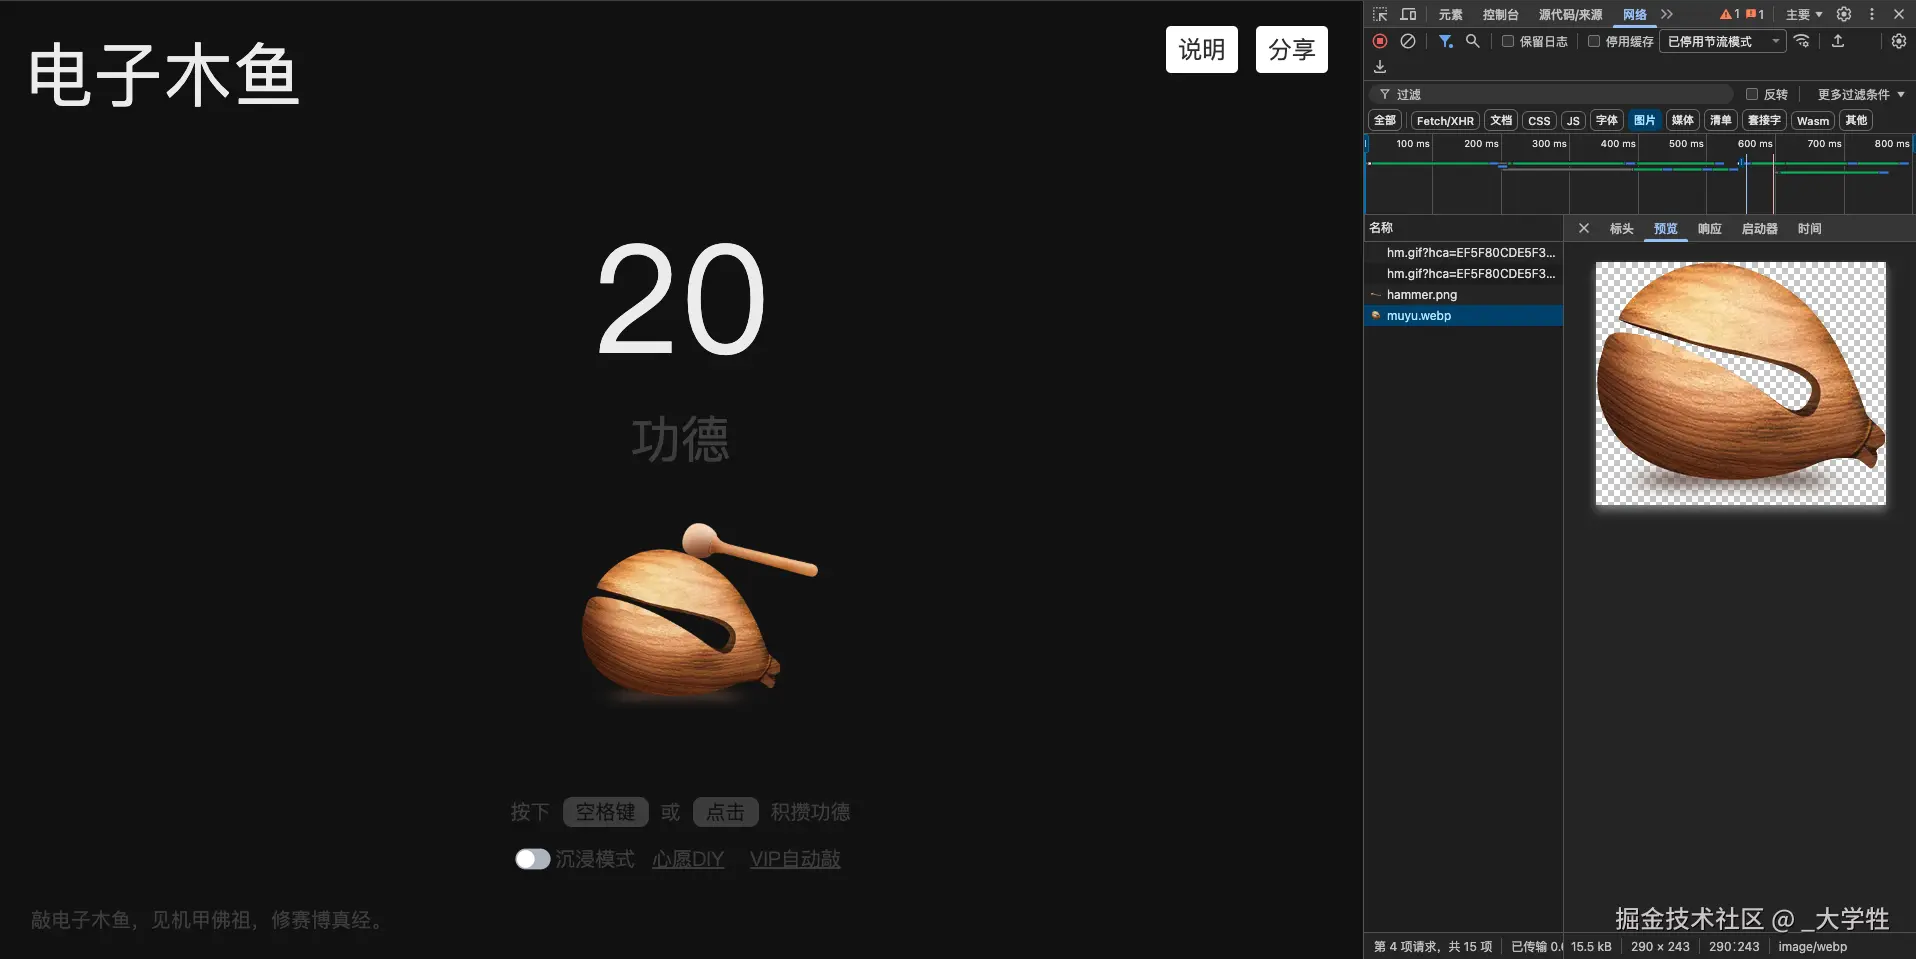Screen dimensions: 1916x959
Task: Enable the 保留日志 checkbox
Action: 1510,41
